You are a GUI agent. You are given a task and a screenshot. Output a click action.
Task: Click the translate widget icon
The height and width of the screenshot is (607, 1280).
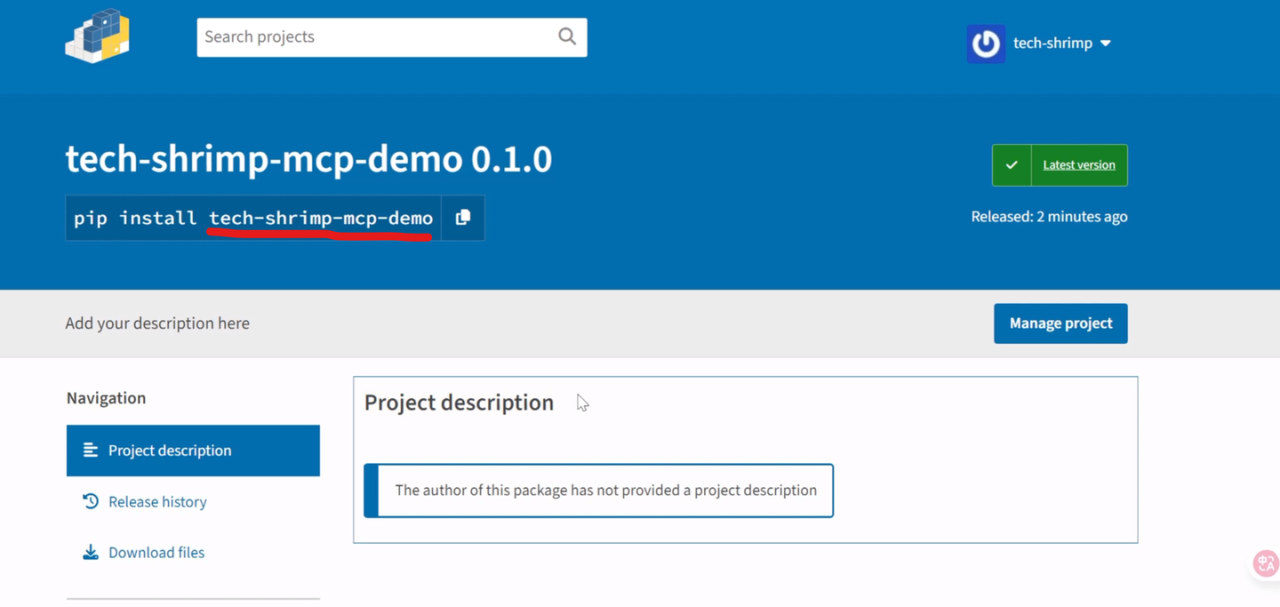pyautogui.click(x=1266, y=563)
